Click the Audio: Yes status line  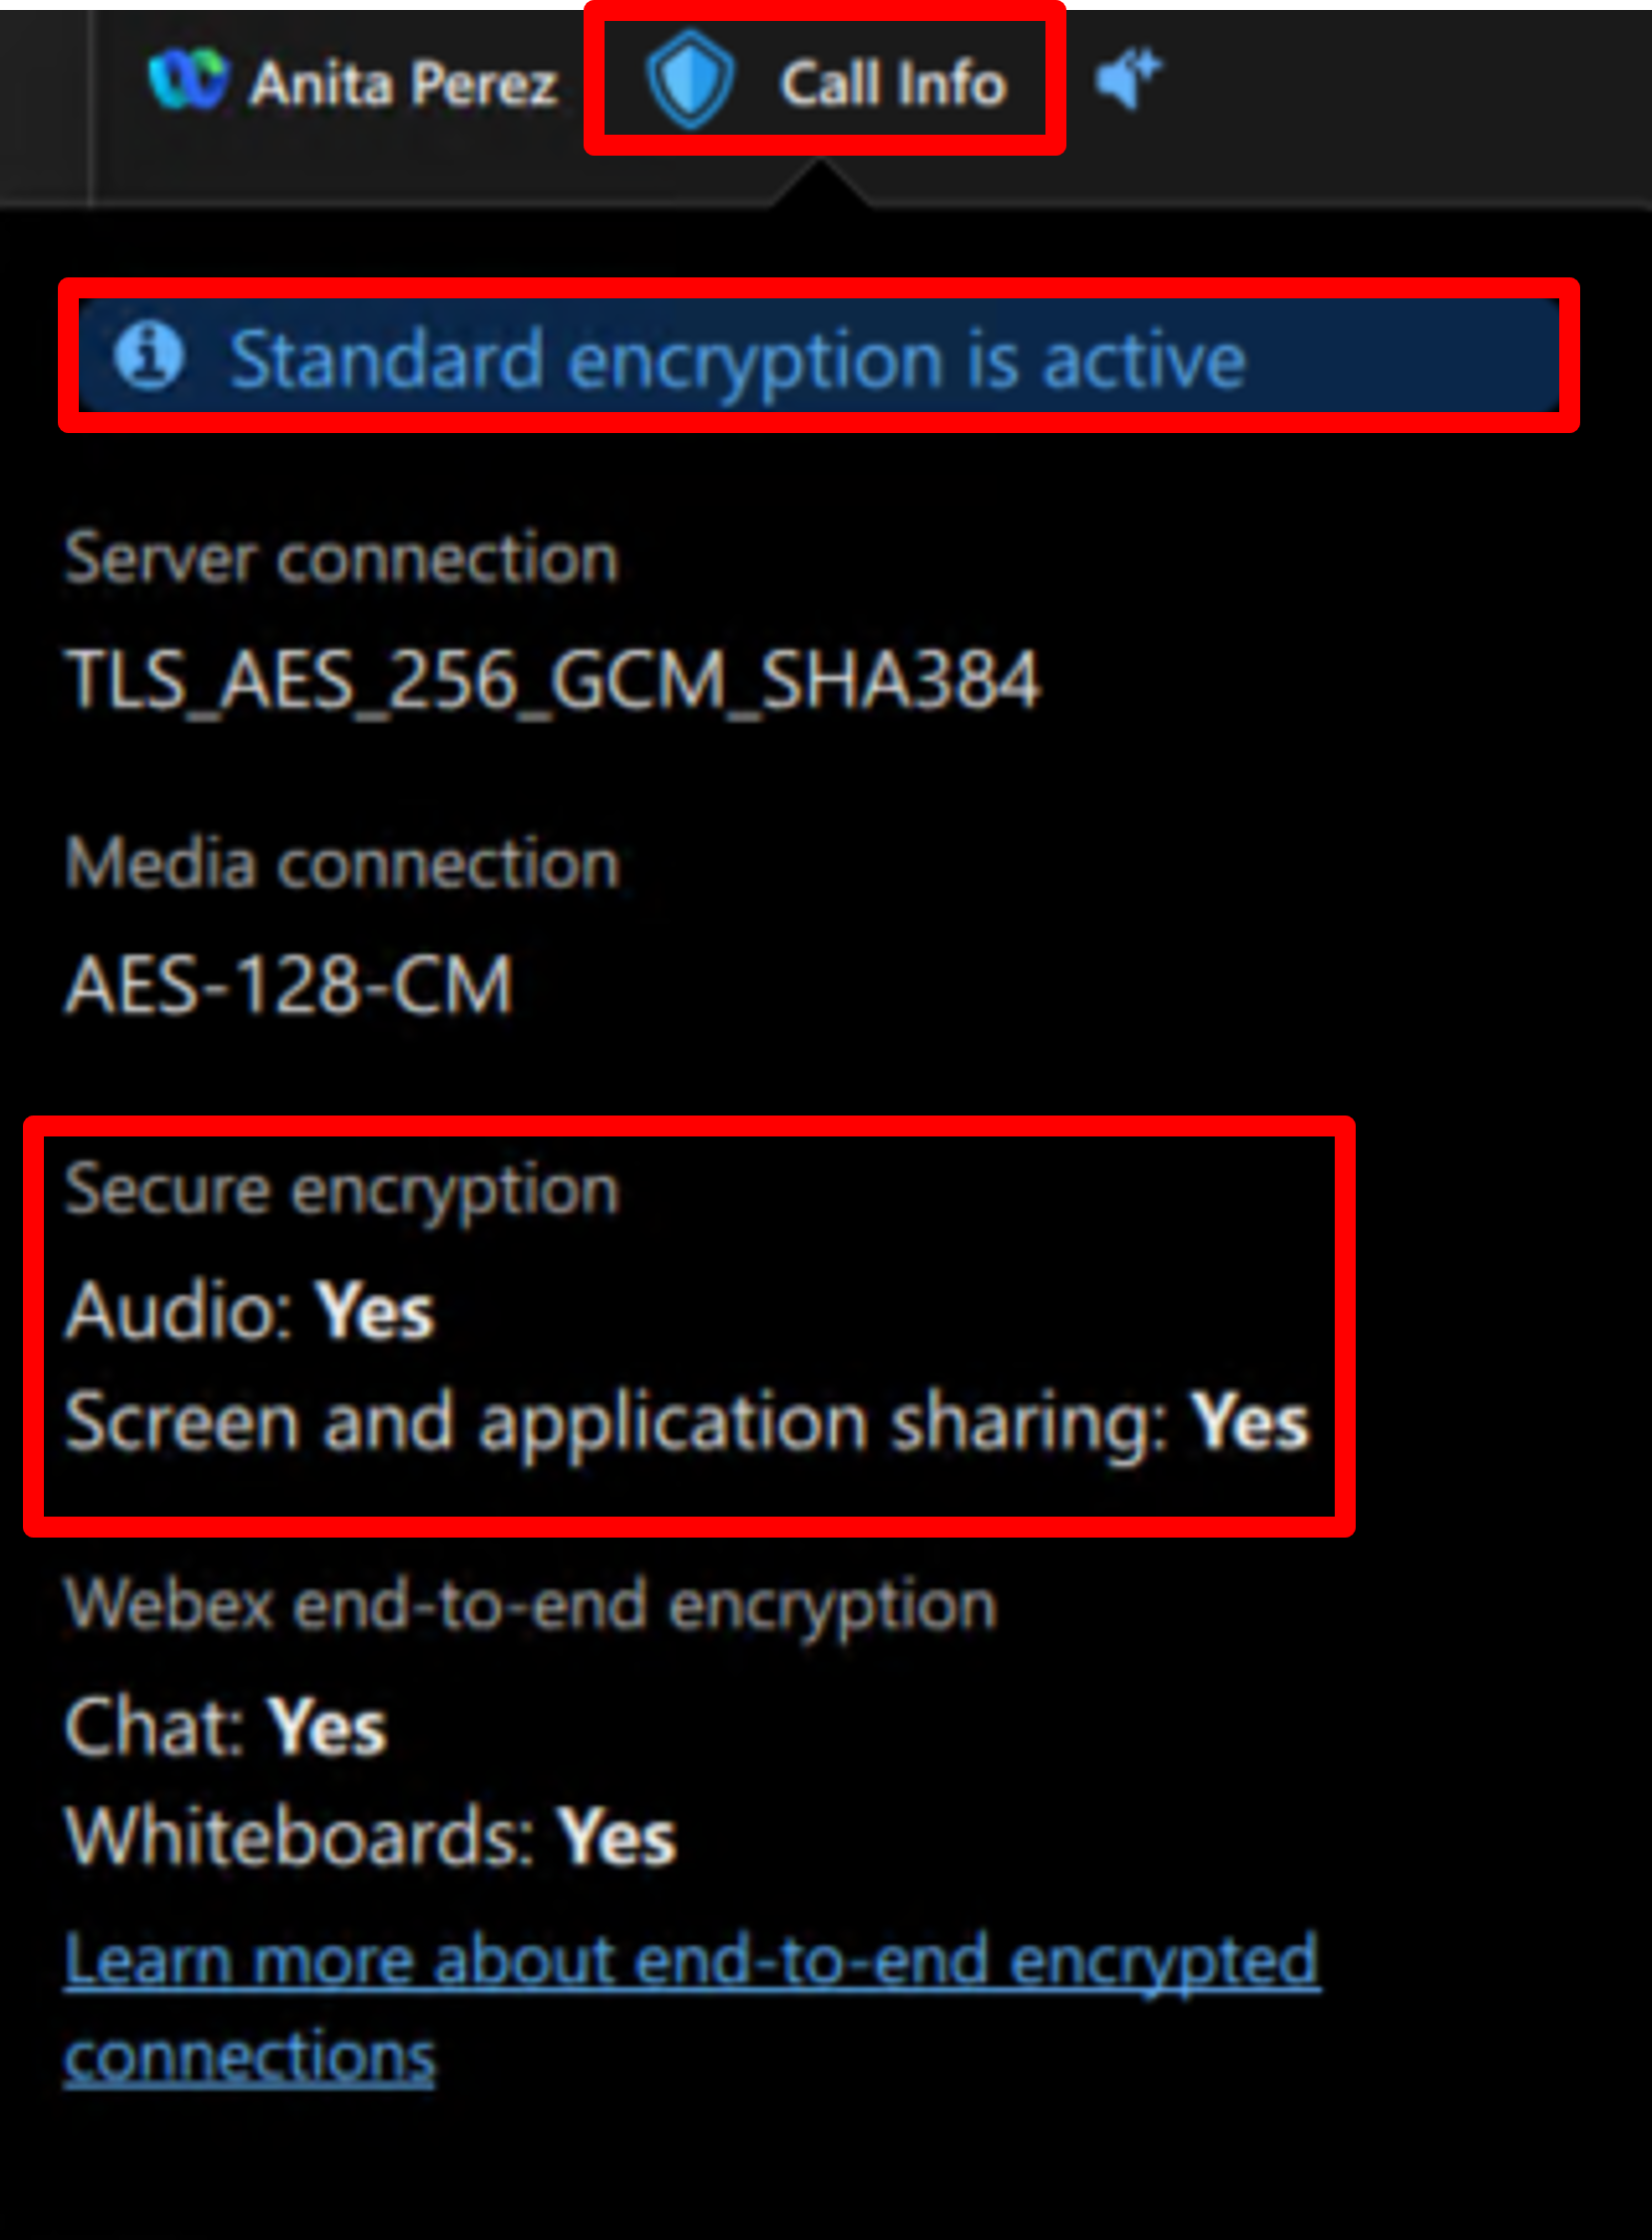tap(249, 1310)
